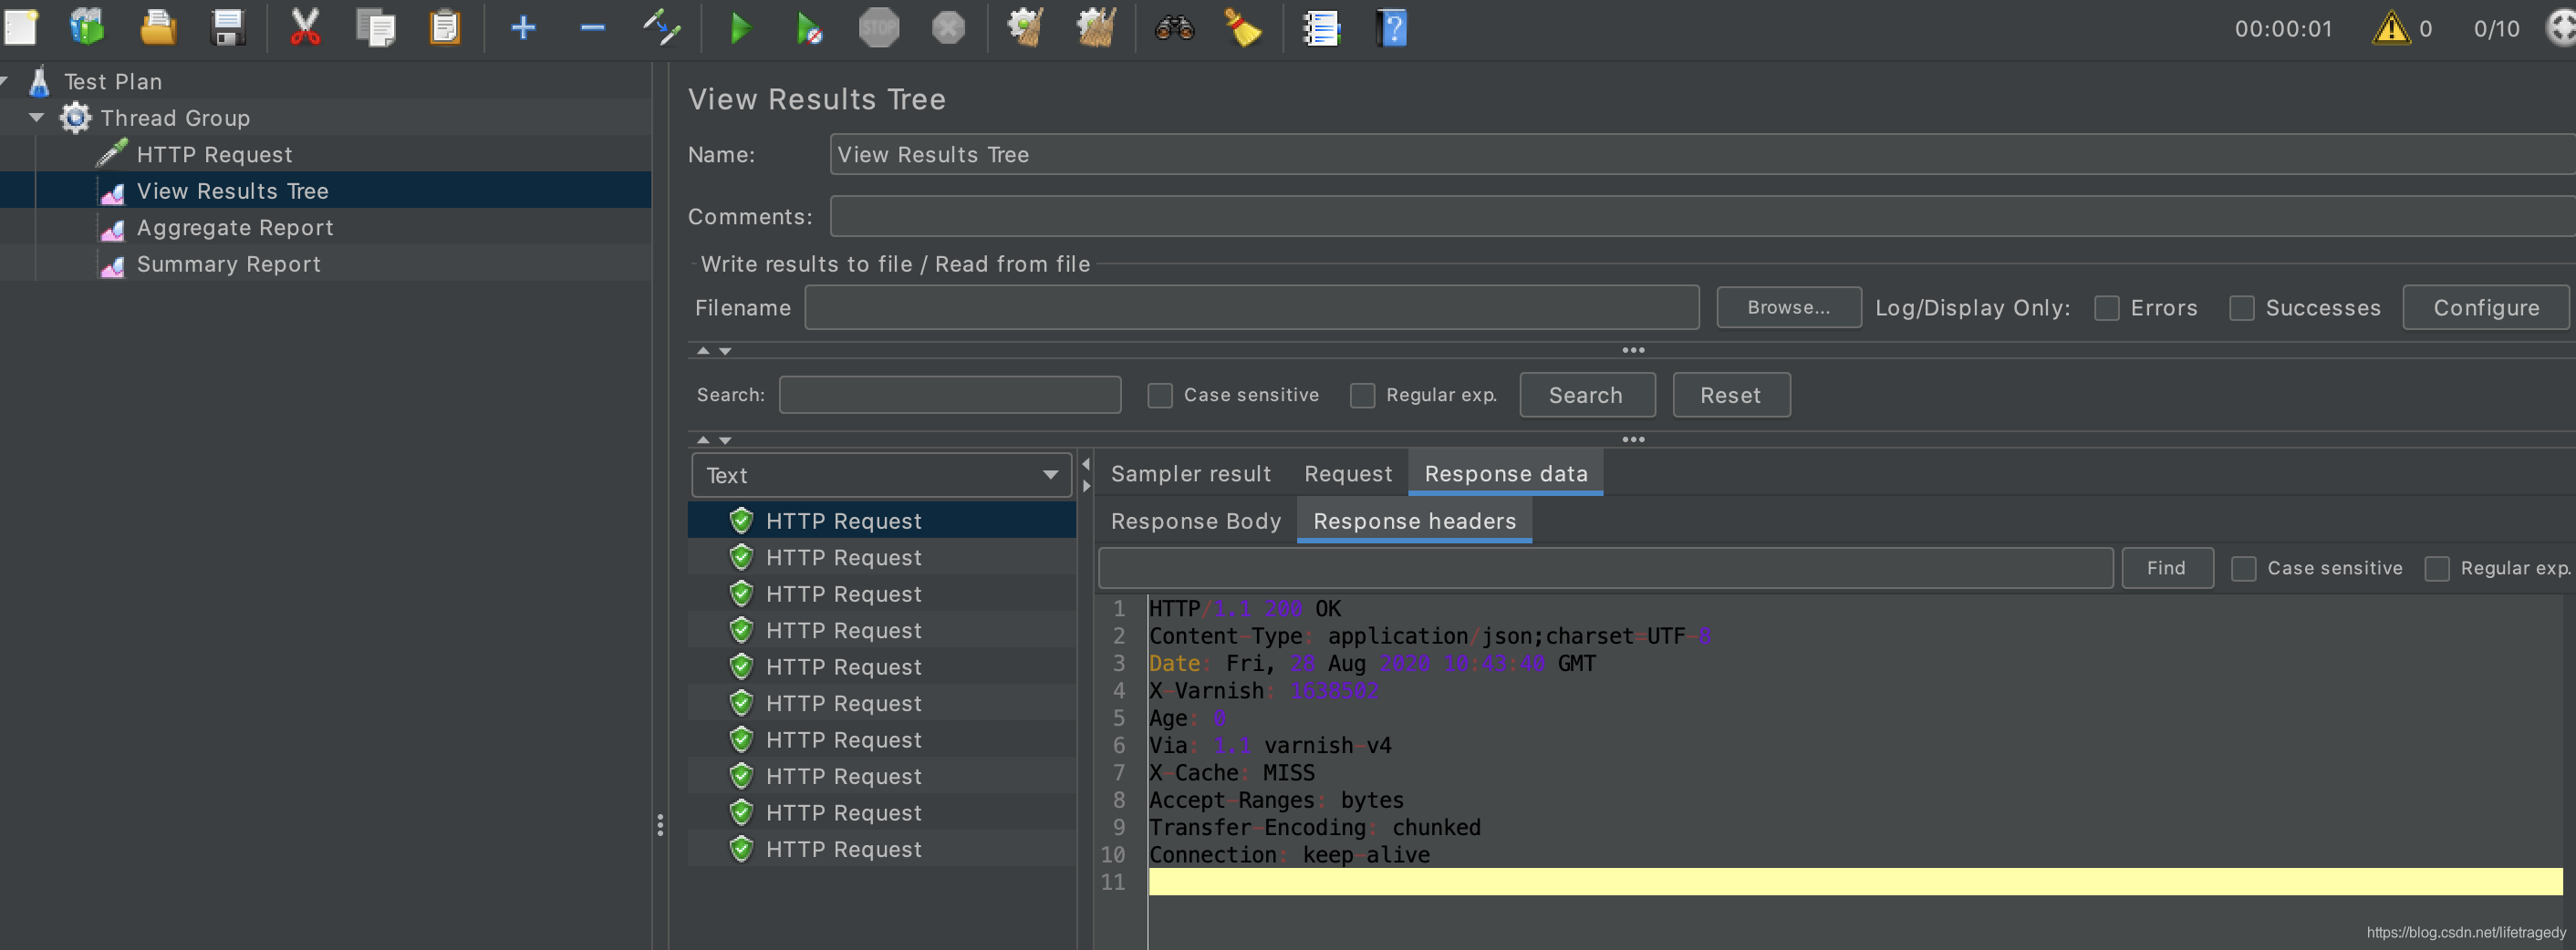Select Summary Report in the tree
Image resolution: width=2576 pixels, height=950 pixels.
[x=228, y=264]
